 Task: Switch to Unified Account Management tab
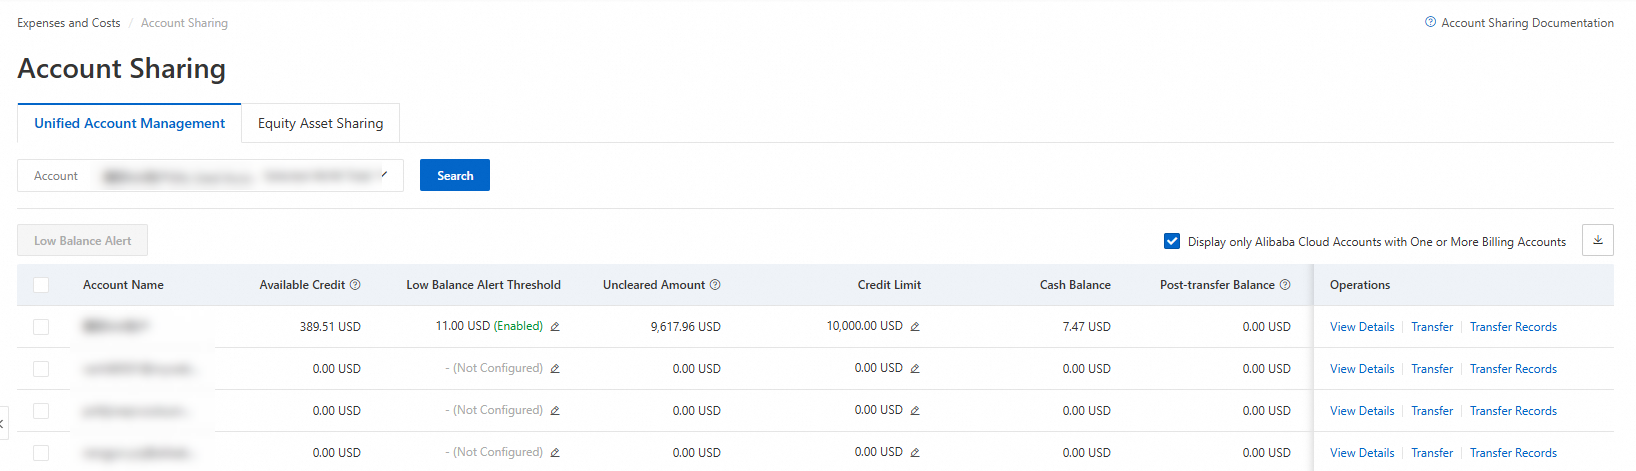click(x=129, y=123)
